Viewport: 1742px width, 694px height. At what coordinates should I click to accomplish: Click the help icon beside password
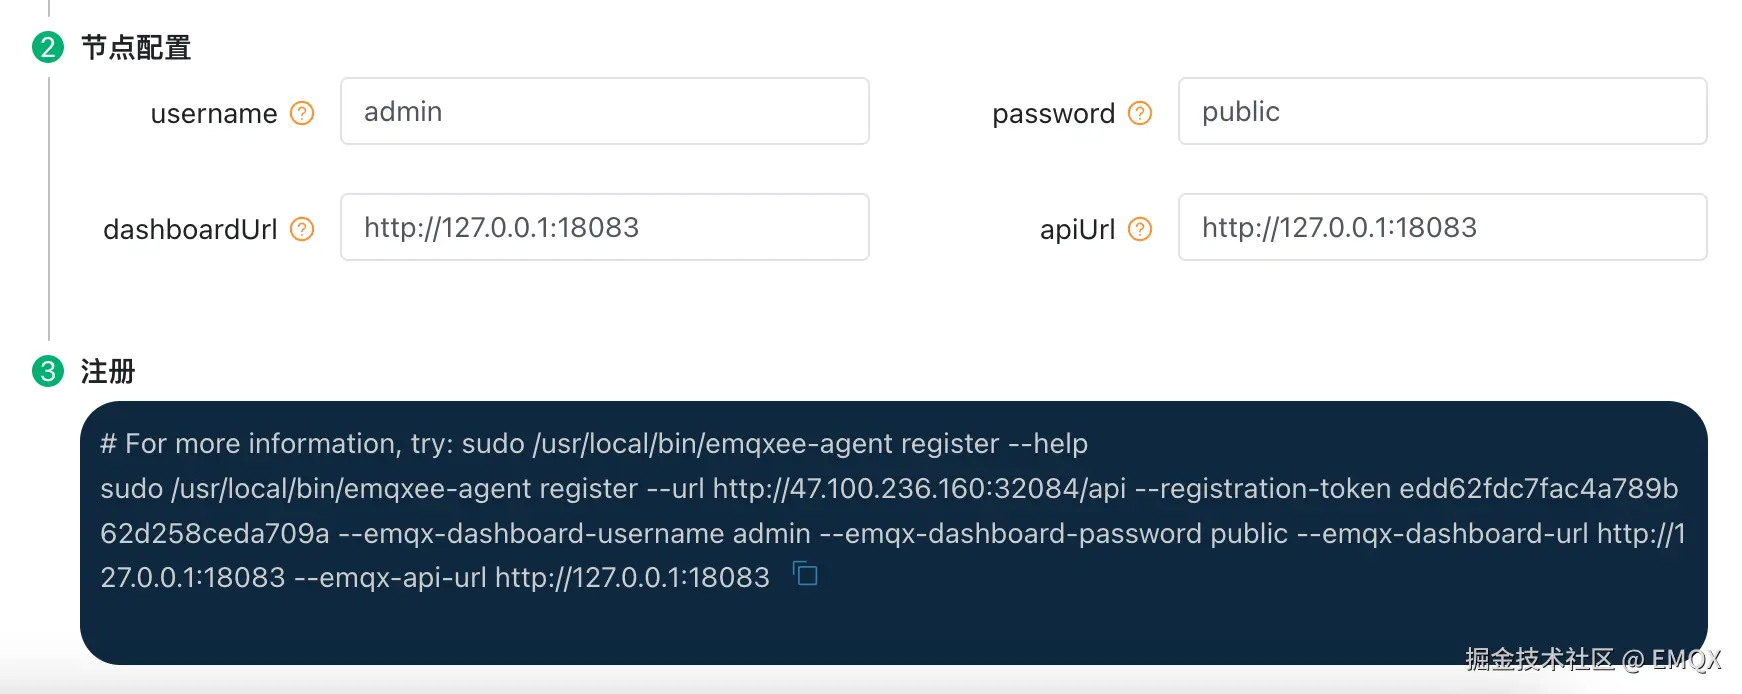pyautogui.click(x=1140, y=113)
